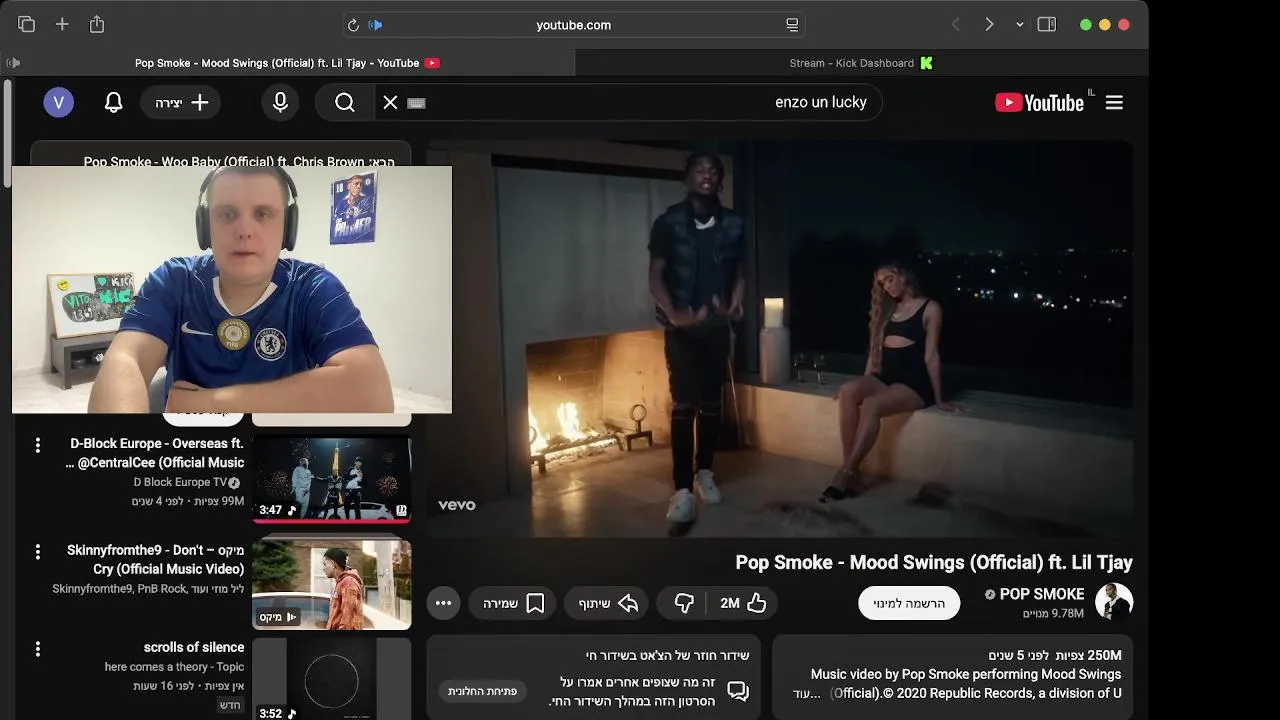This screenshot has height=720, width=1280.
Task: Click the D-Block Europe - Overseas title
Action: [x=155, y=453]
